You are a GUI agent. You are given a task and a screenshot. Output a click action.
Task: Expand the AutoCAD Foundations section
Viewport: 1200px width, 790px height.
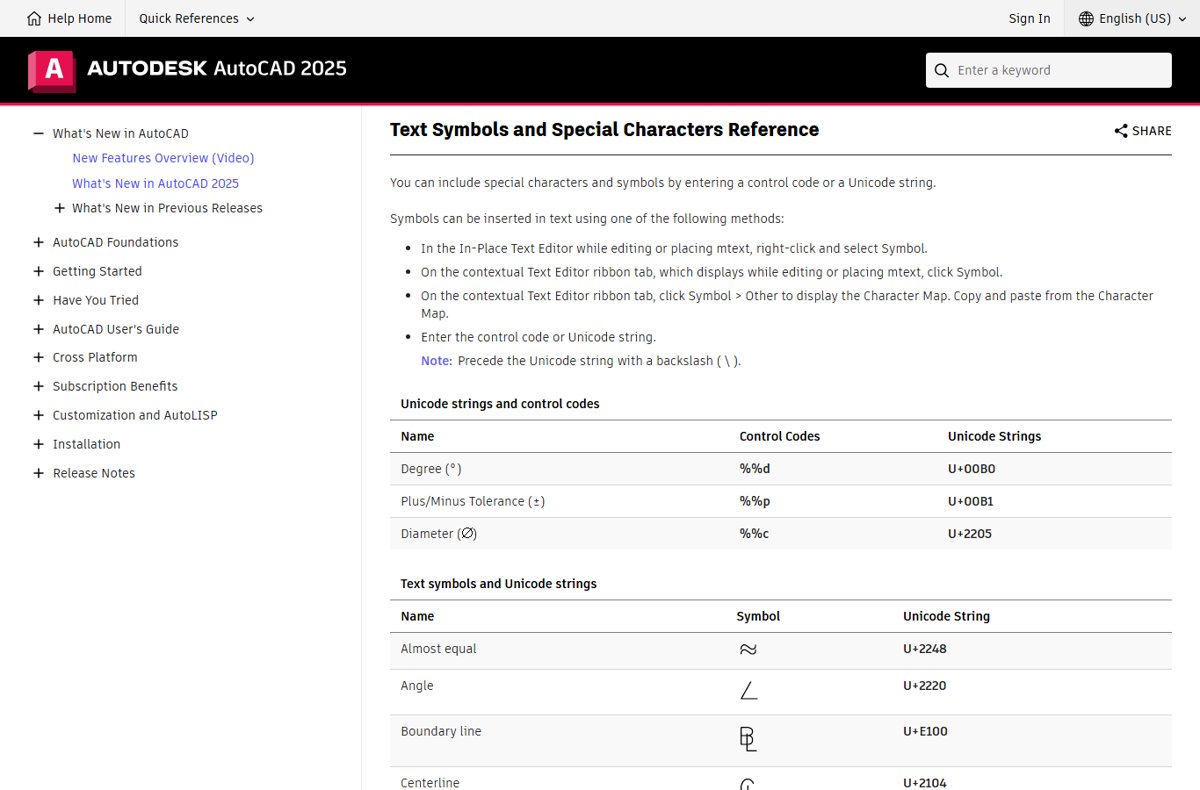pos(38,242)
